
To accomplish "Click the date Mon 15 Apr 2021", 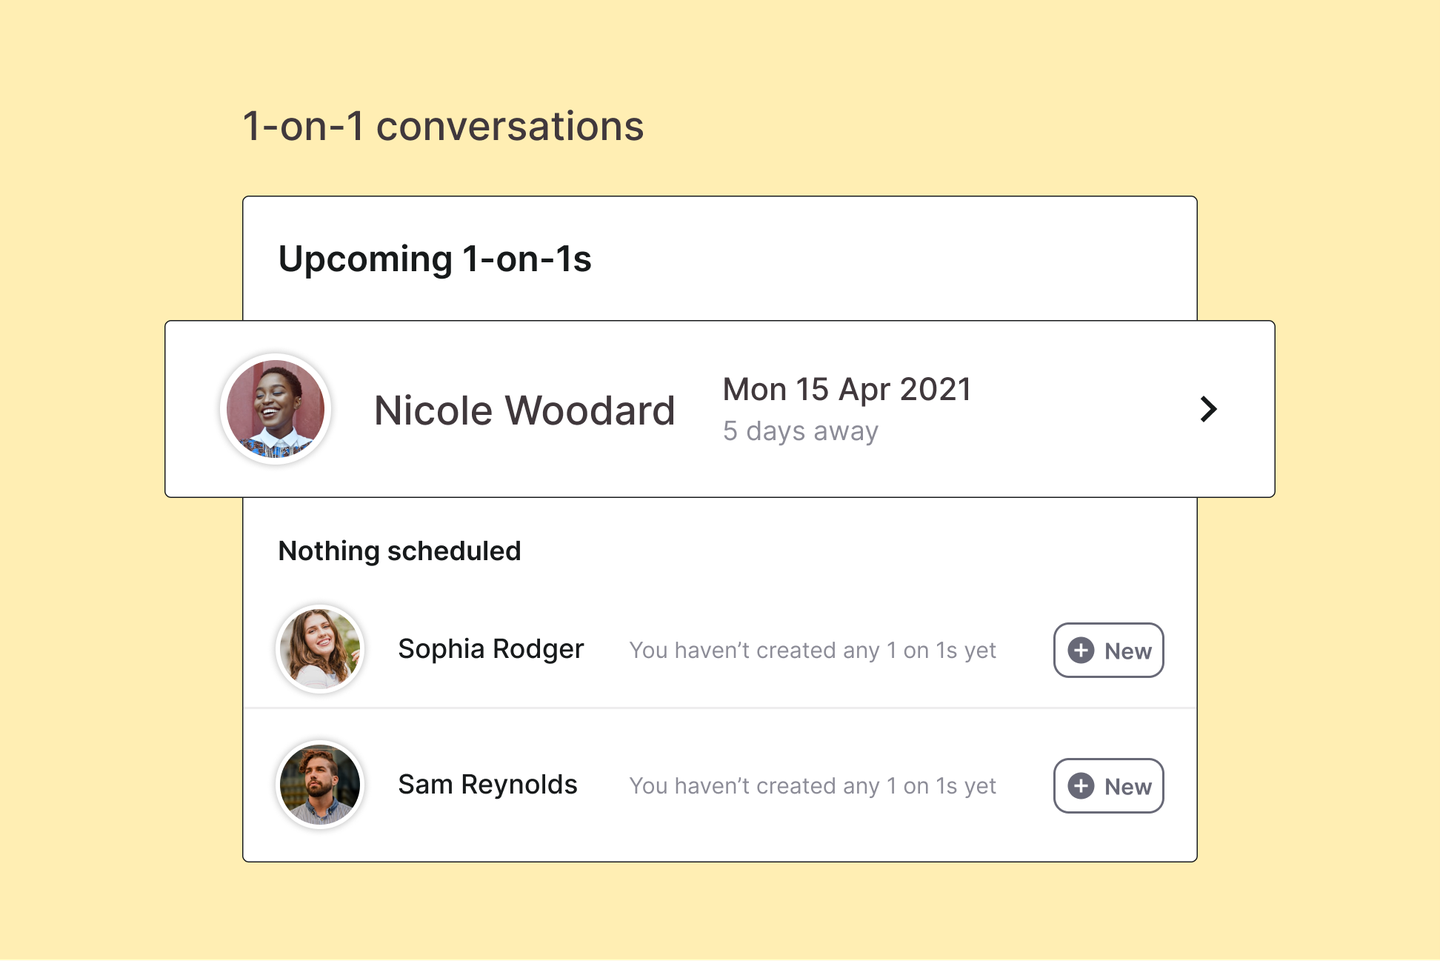I will click(x=847, y=389).
